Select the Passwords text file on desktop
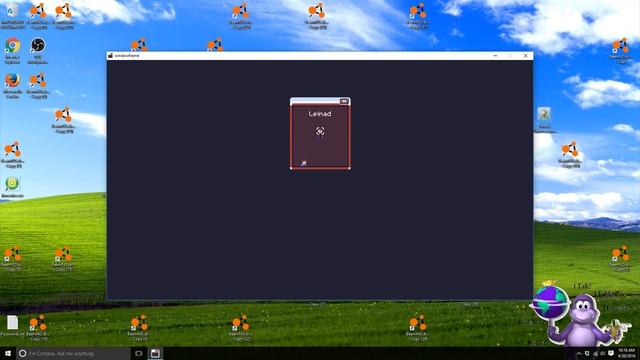 (12, 325)
